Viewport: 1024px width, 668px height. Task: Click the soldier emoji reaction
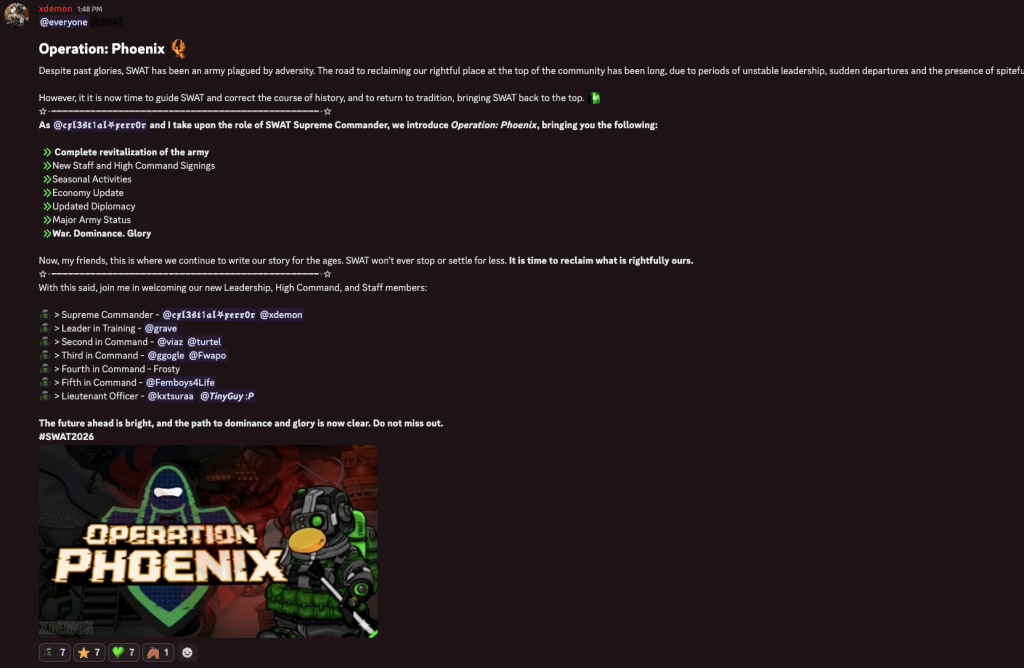pos(54,652)
